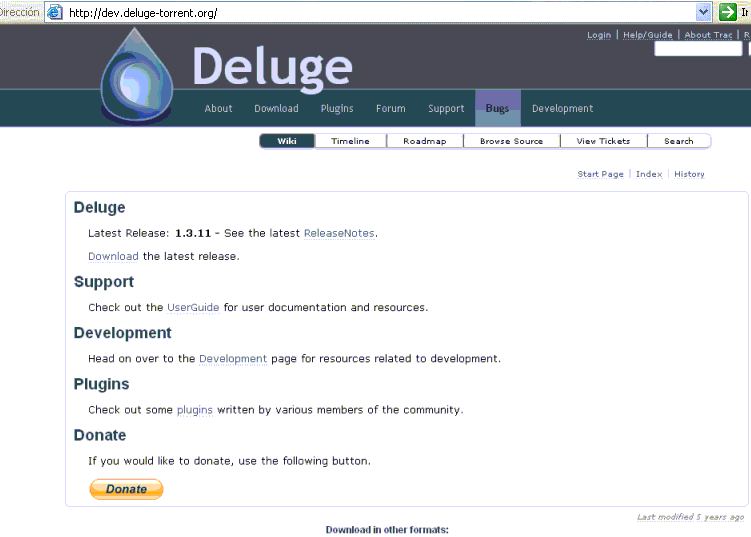This screenshot has height=537, width=751.
Task: Click the Login link
Action: pyautogui.click(x=599, y=35)
